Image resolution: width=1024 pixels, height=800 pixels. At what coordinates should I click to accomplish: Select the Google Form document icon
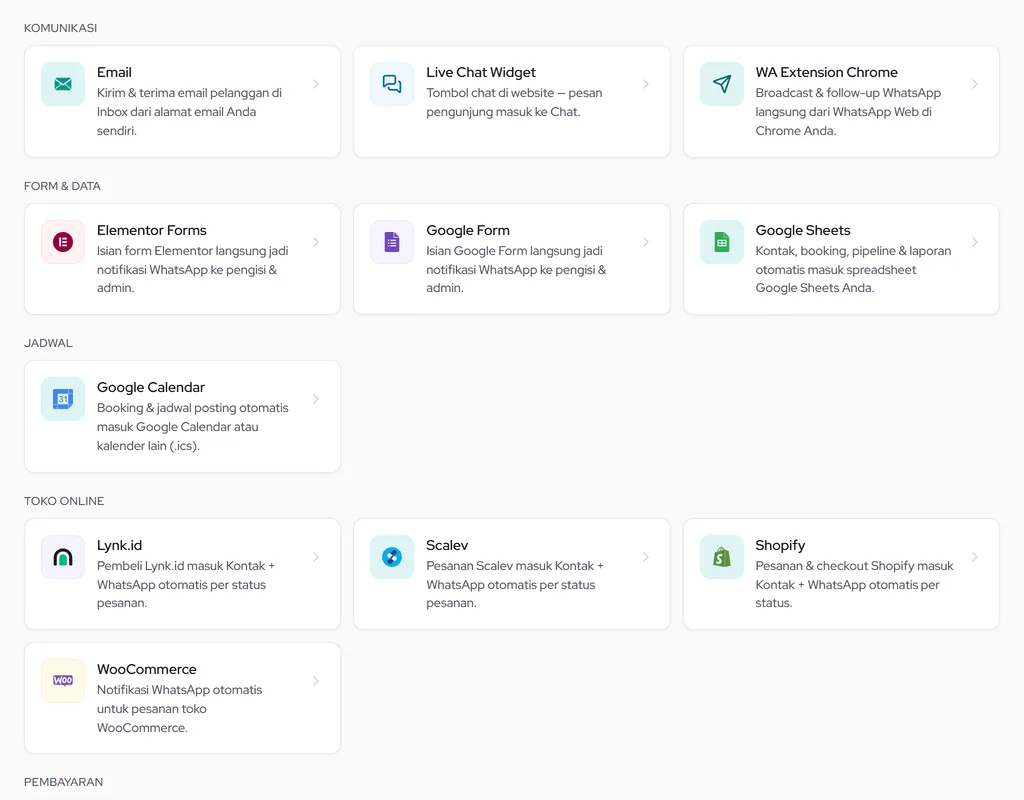click(392, 242)
